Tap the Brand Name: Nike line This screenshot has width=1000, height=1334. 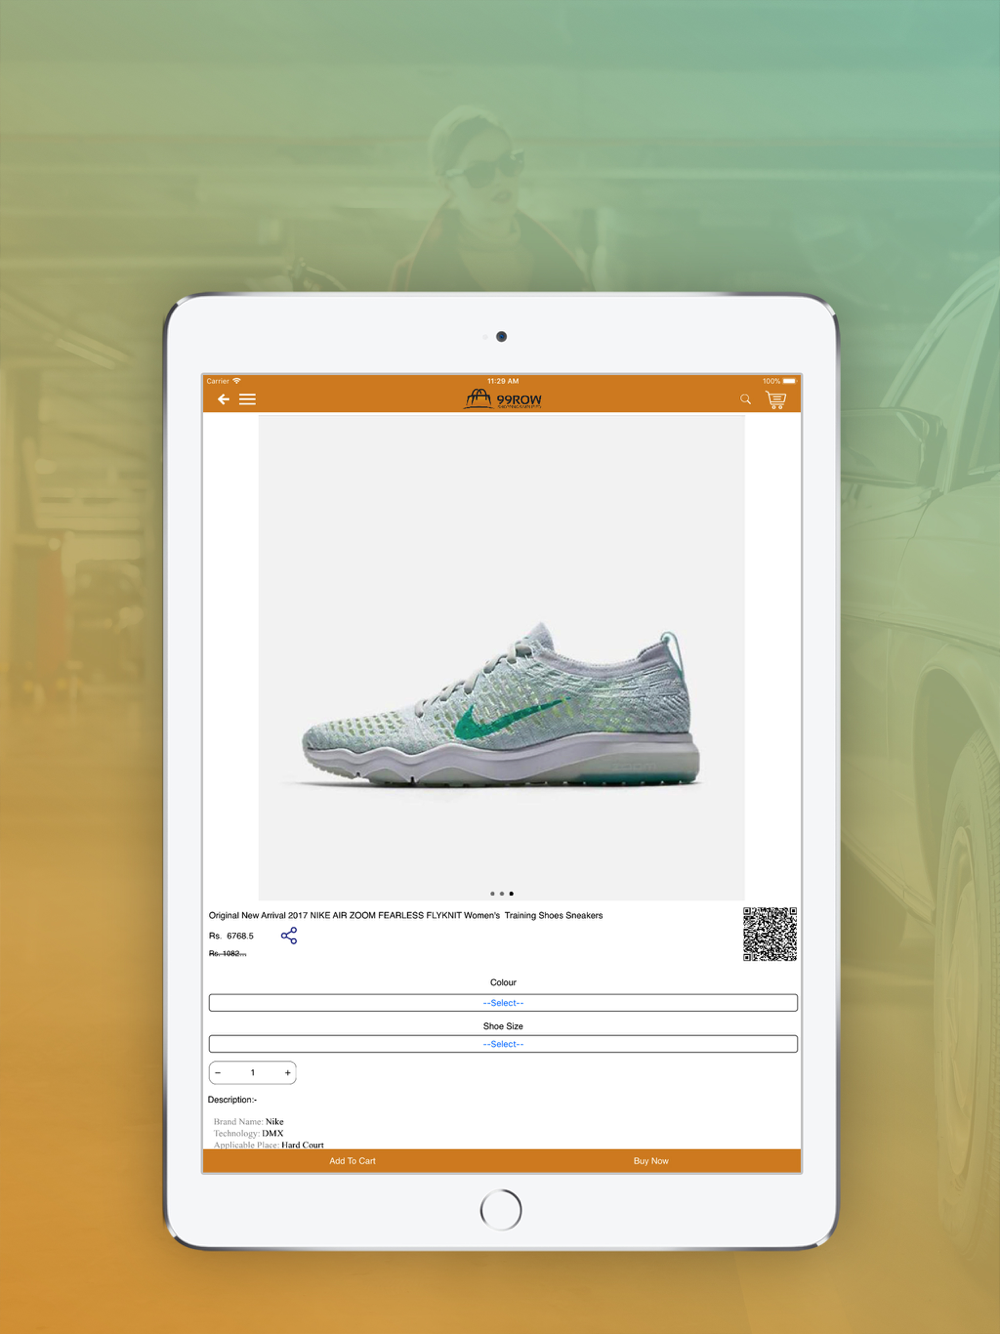248,1122
